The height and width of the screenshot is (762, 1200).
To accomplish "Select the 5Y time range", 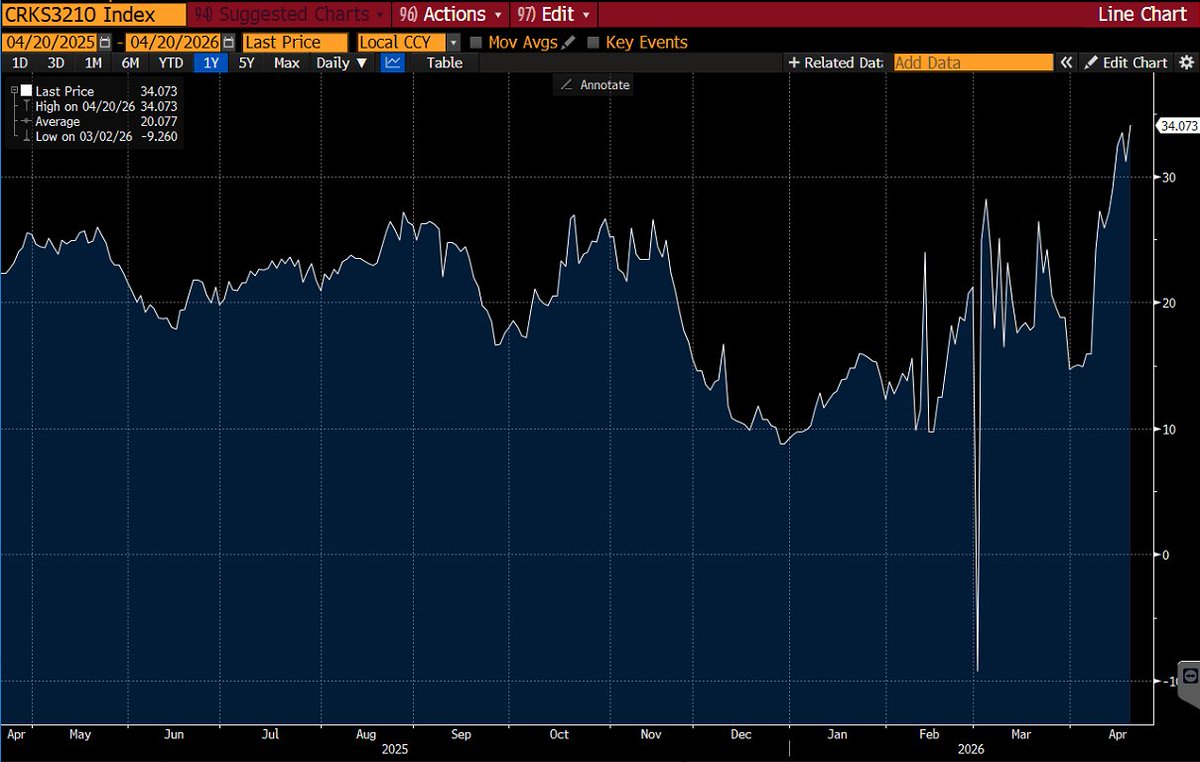I will [x=246, y=62].
